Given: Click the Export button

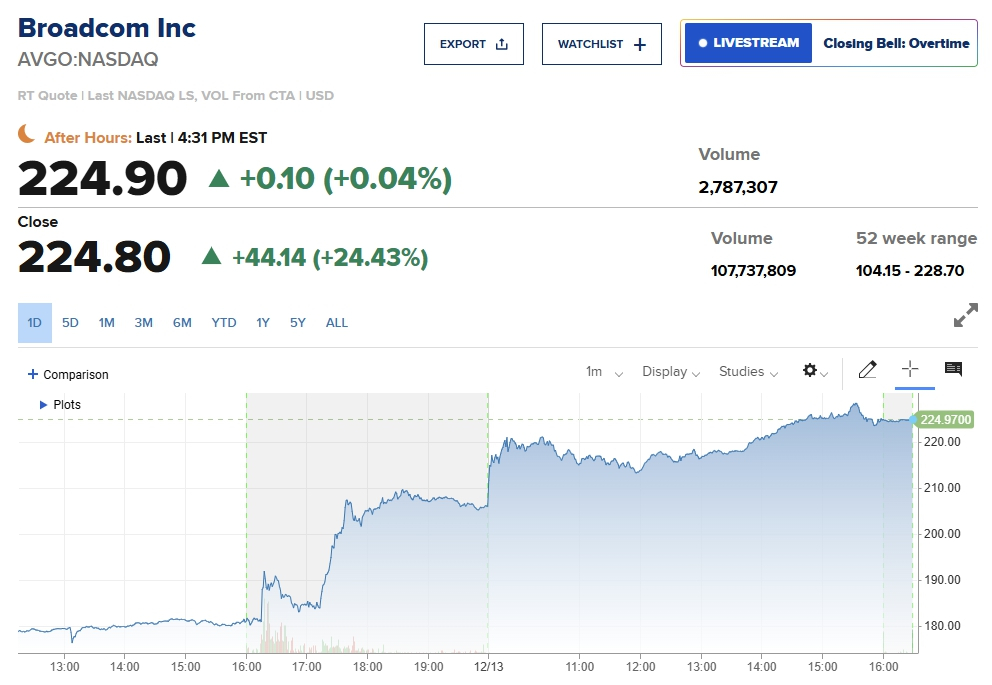Looking at the screenshot, I should coord(474,44).
